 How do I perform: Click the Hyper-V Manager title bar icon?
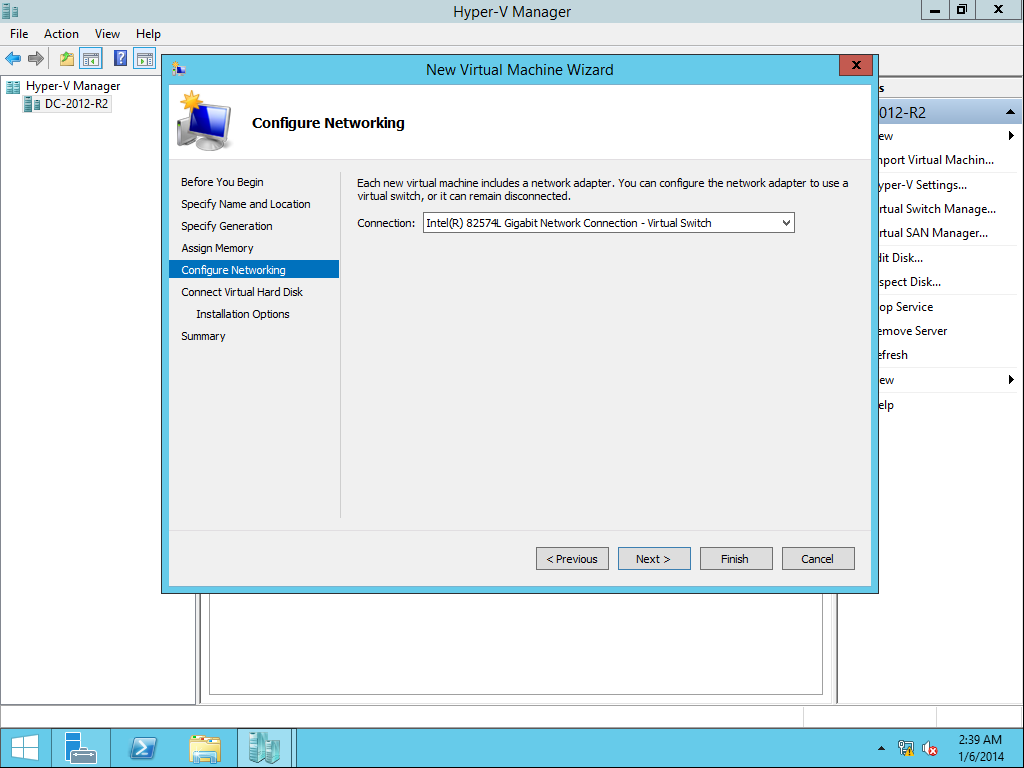click(10, 11)
